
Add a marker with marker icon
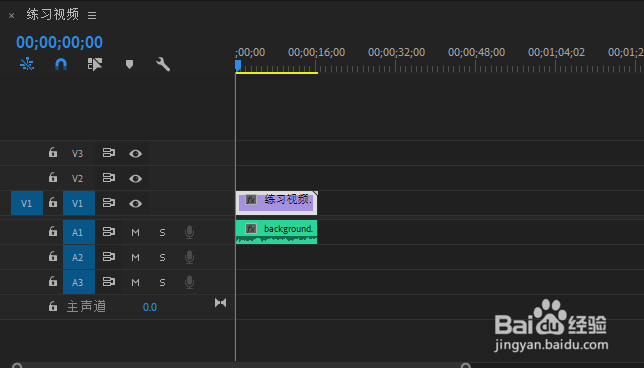[x=129, y=64]
